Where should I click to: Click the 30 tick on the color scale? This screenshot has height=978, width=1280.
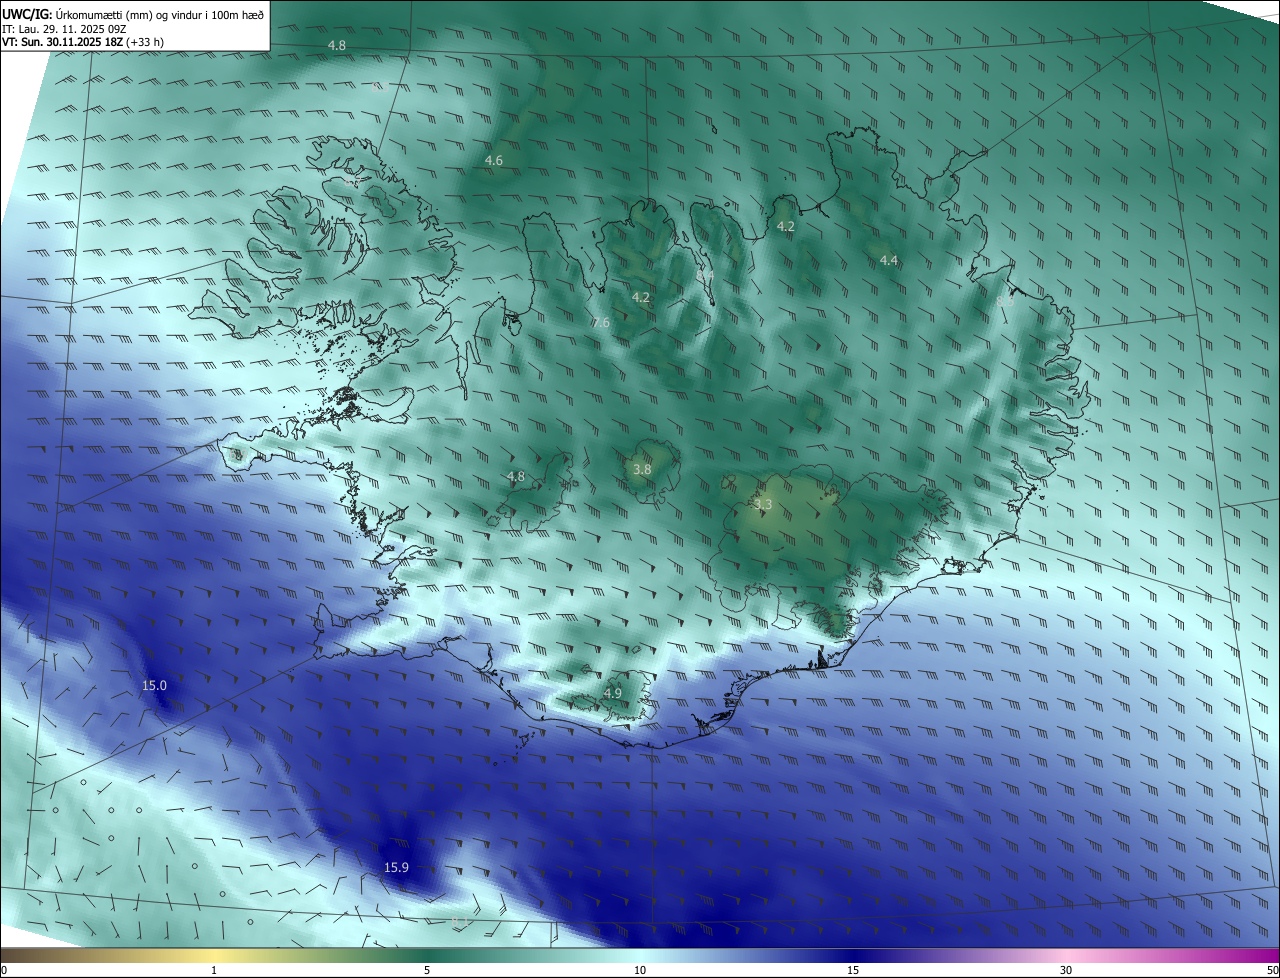tap(1066, 970)
